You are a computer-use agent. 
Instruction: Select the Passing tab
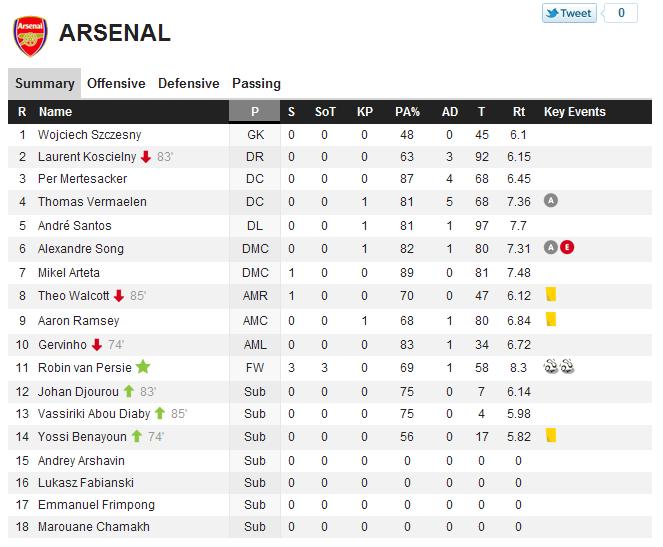click(256, 83)
